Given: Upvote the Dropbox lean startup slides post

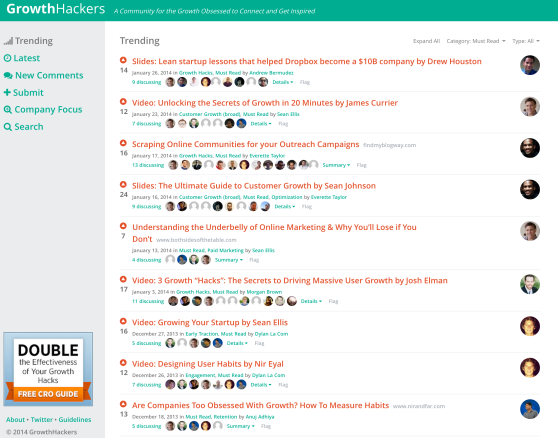Looking at the screenshot, I should click(x=123, y=60).
